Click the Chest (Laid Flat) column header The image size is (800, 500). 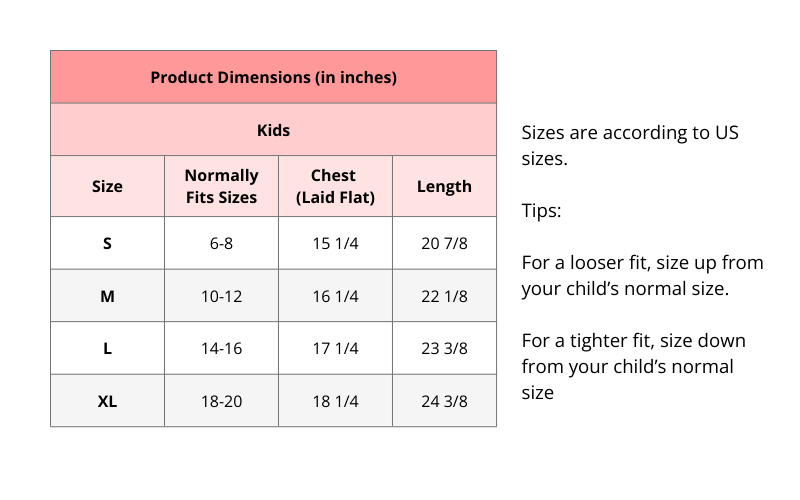[x=335, y=186]
